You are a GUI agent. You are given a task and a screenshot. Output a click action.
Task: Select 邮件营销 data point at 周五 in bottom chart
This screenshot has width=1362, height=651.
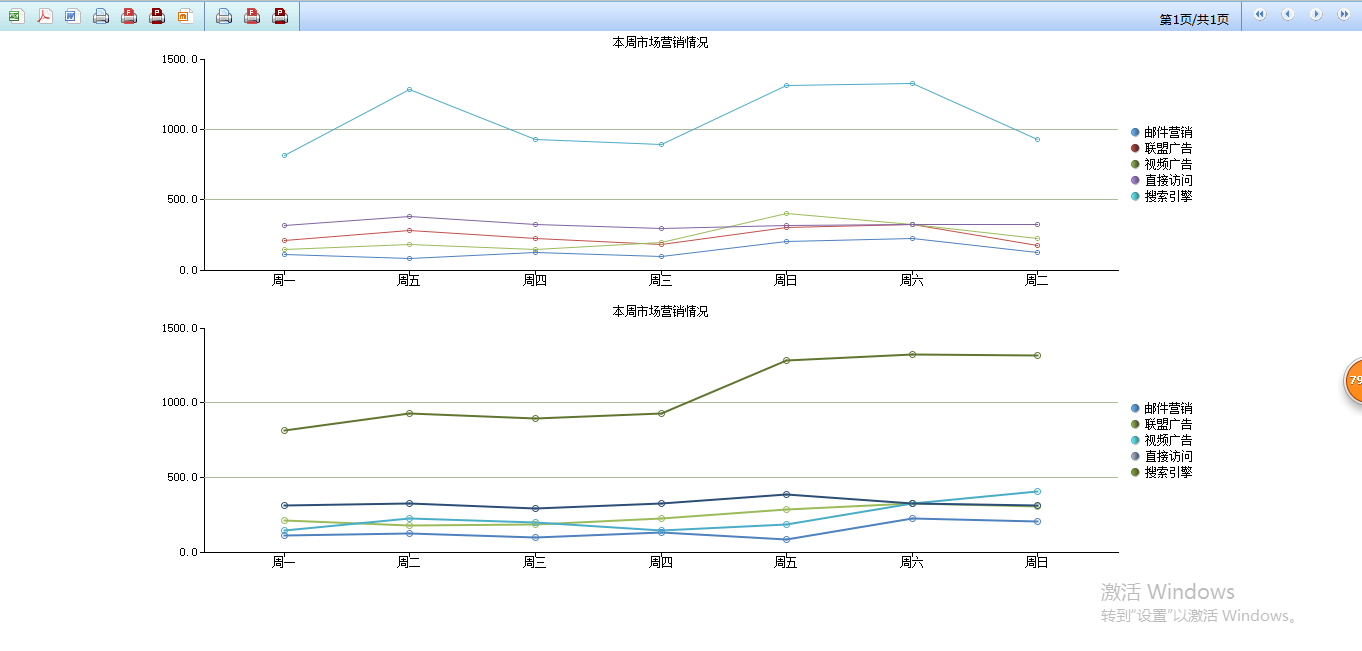[x=786, y=539]
